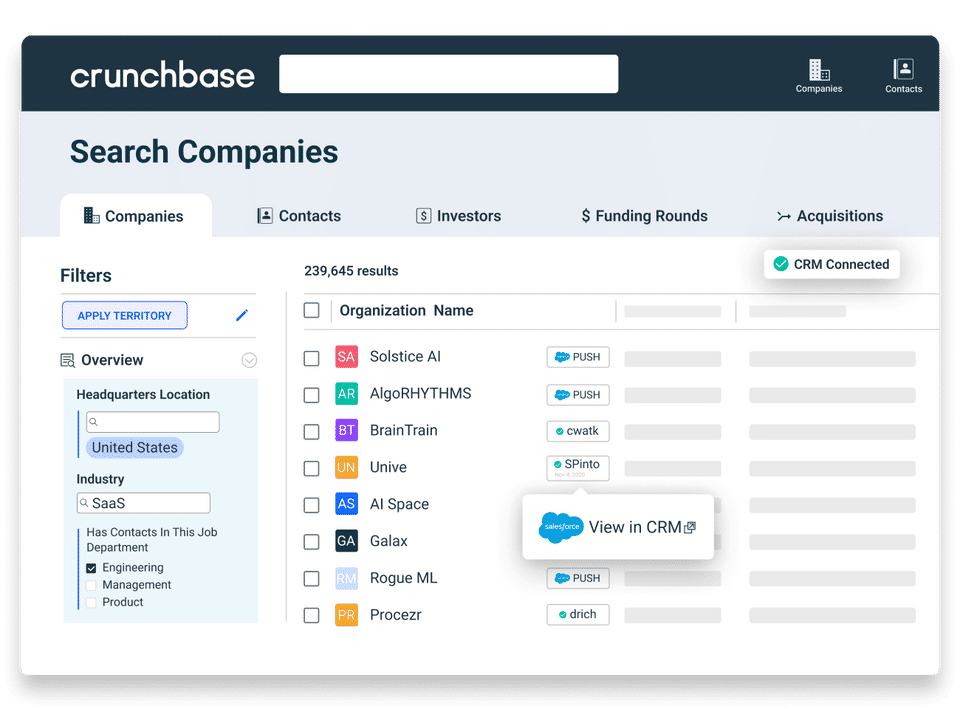Screen dimensions: 960x709
Task: Enable the Management department checkbox
Action: click(x=91, y=585)
